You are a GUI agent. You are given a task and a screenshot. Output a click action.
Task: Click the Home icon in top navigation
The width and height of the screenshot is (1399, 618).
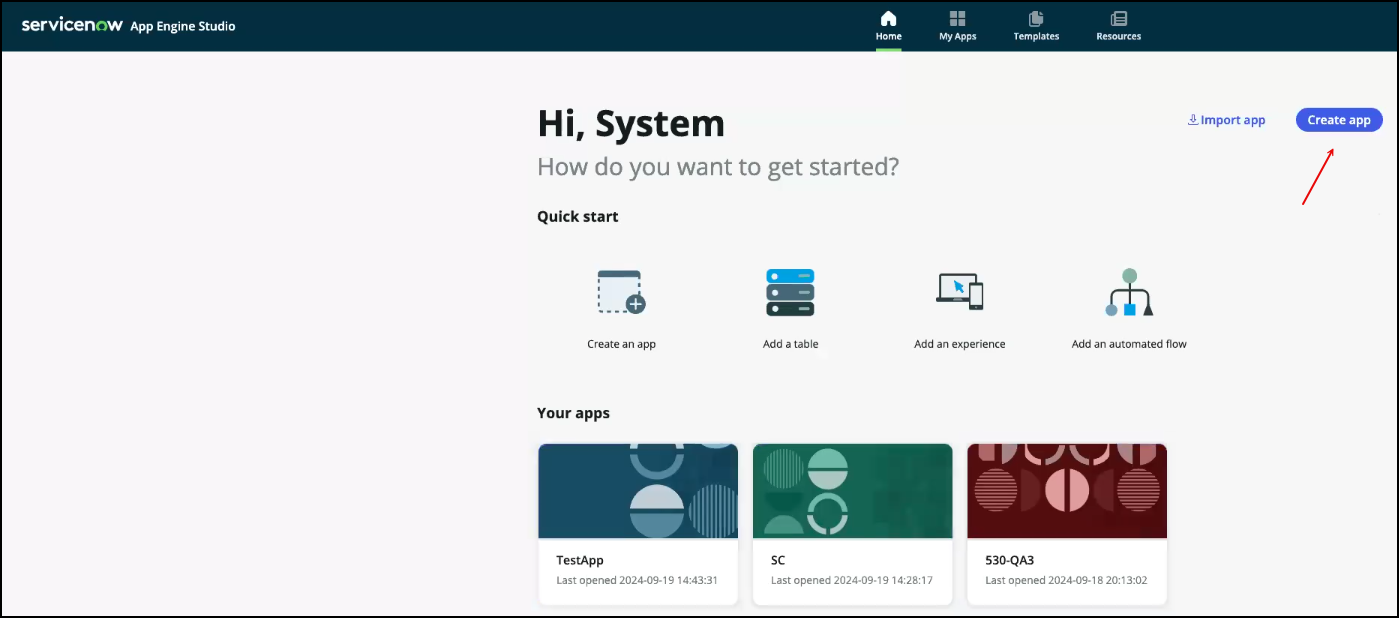click(888, 19)
